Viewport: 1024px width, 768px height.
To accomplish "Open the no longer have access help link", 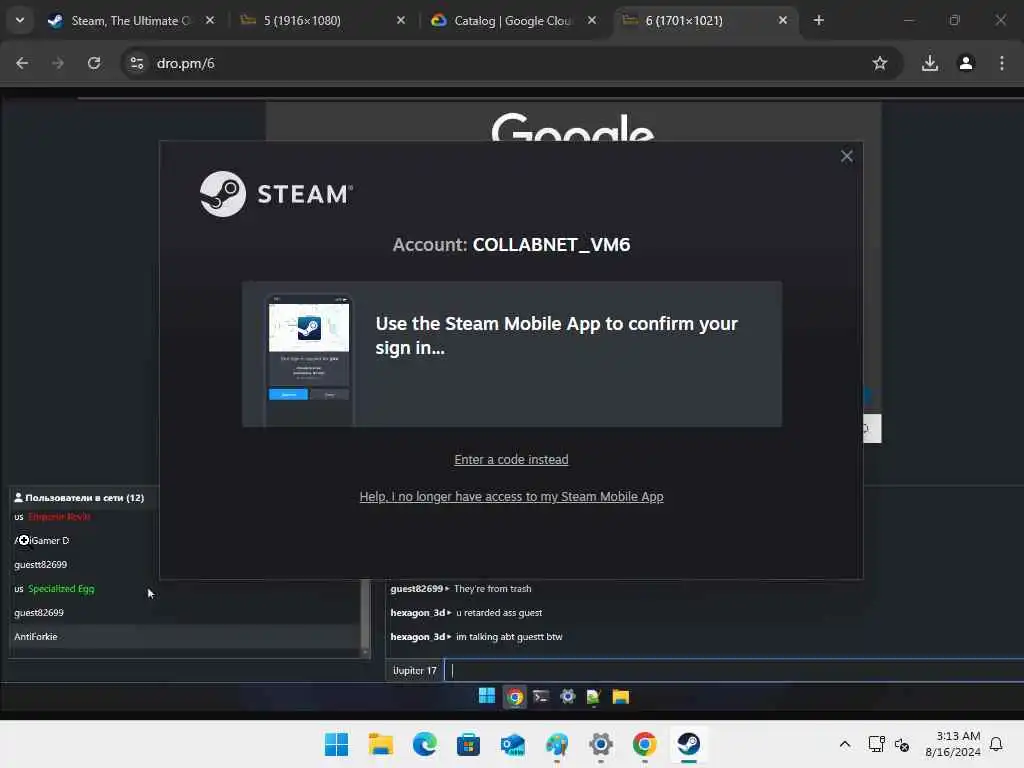I will pos(511,497).
